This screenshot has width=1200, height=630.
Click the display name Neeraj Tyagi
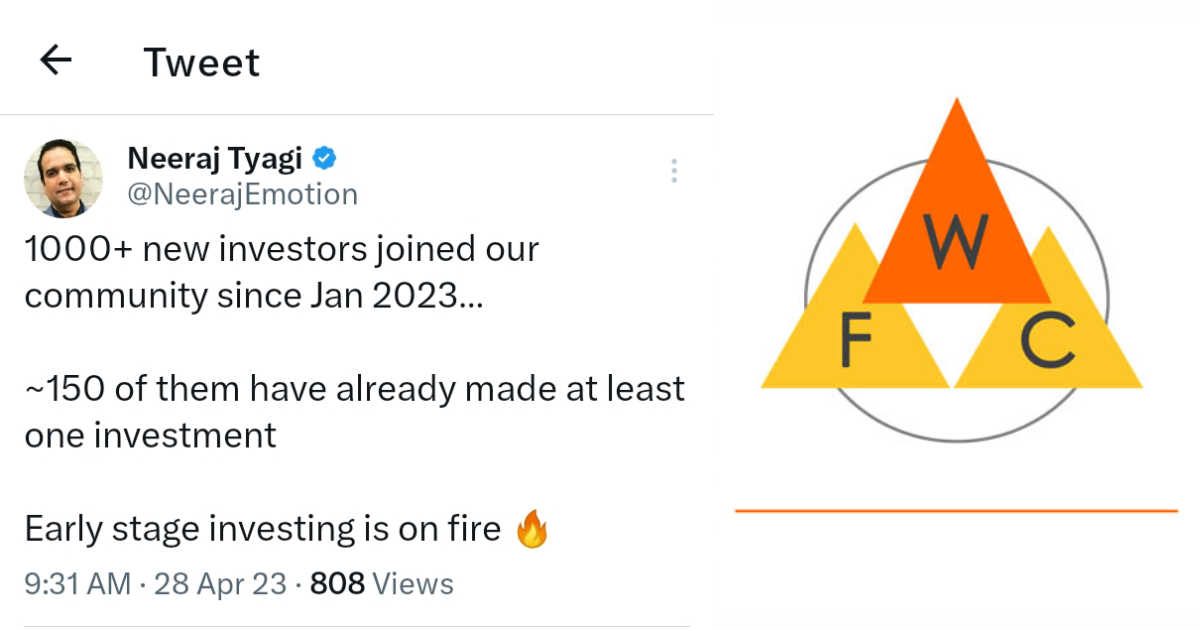click(x=215, y=157)
